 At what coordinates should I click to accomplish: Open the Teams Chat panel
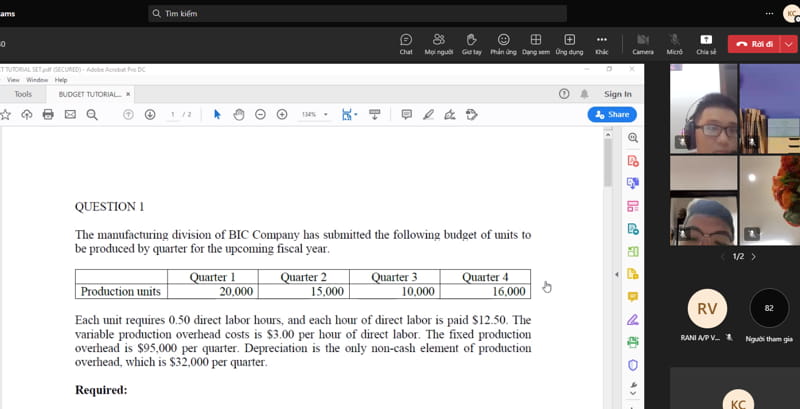click(406, 43)
